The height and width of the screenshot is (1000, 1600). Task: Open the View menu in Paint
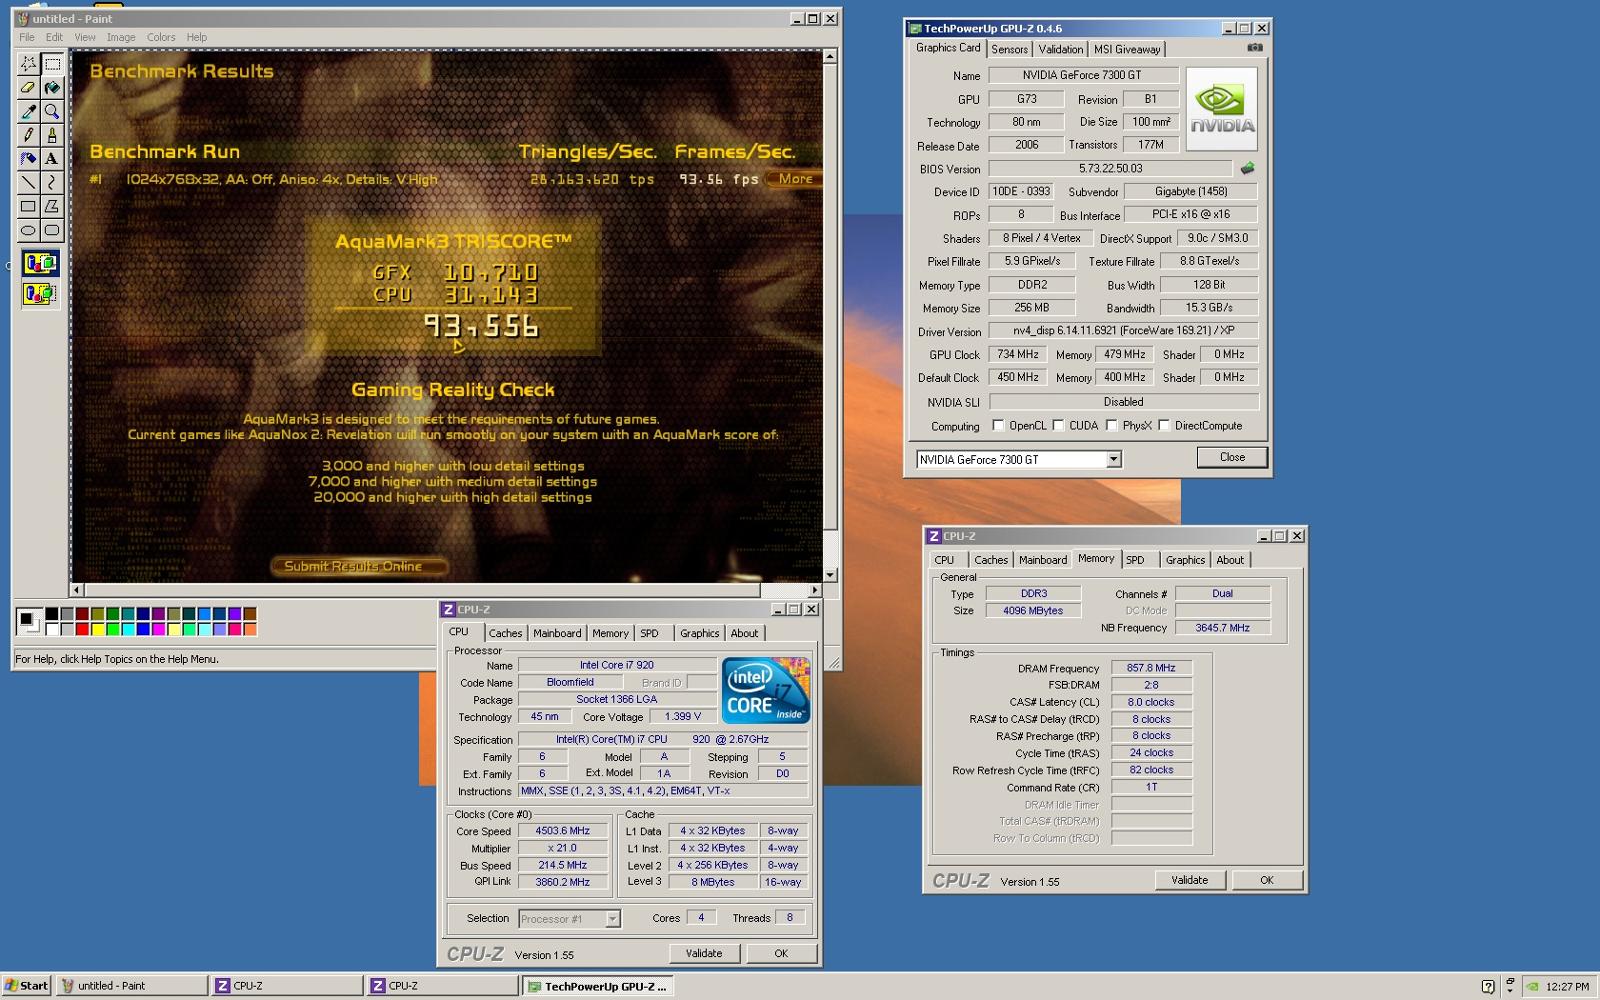point(85,37)
